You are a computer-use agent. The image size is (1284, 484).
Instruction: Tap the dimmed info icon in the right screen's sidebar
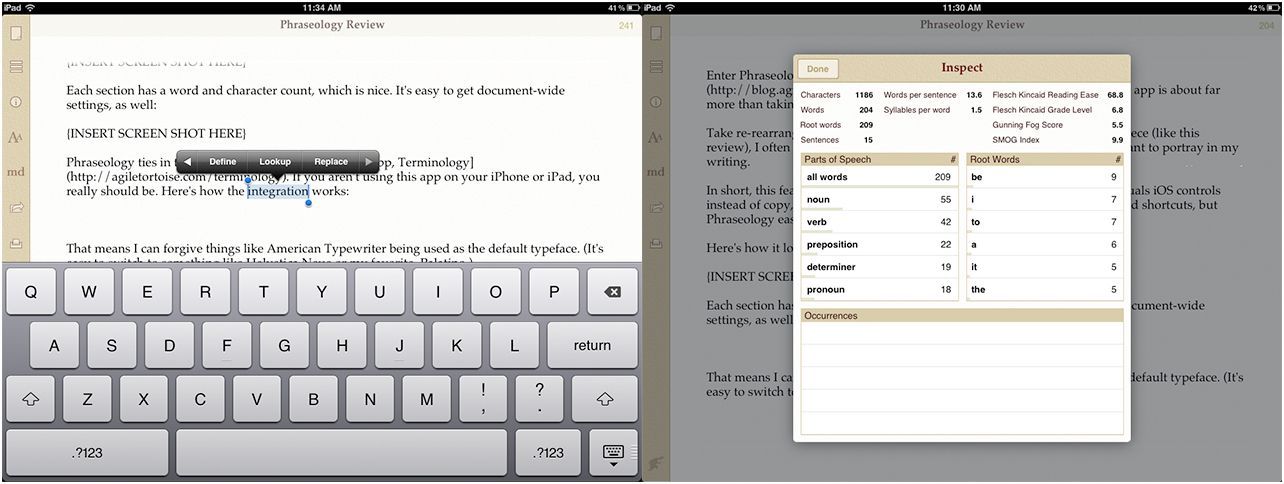pyautogui.click(x=656, y=102)
